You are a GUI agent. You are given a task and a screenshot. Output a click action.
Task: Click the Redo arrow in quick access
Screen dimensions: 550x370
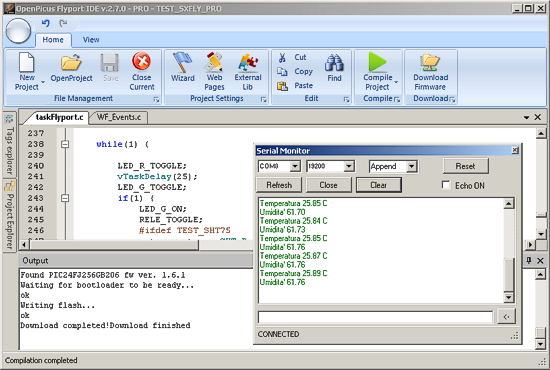pos(63,23)
